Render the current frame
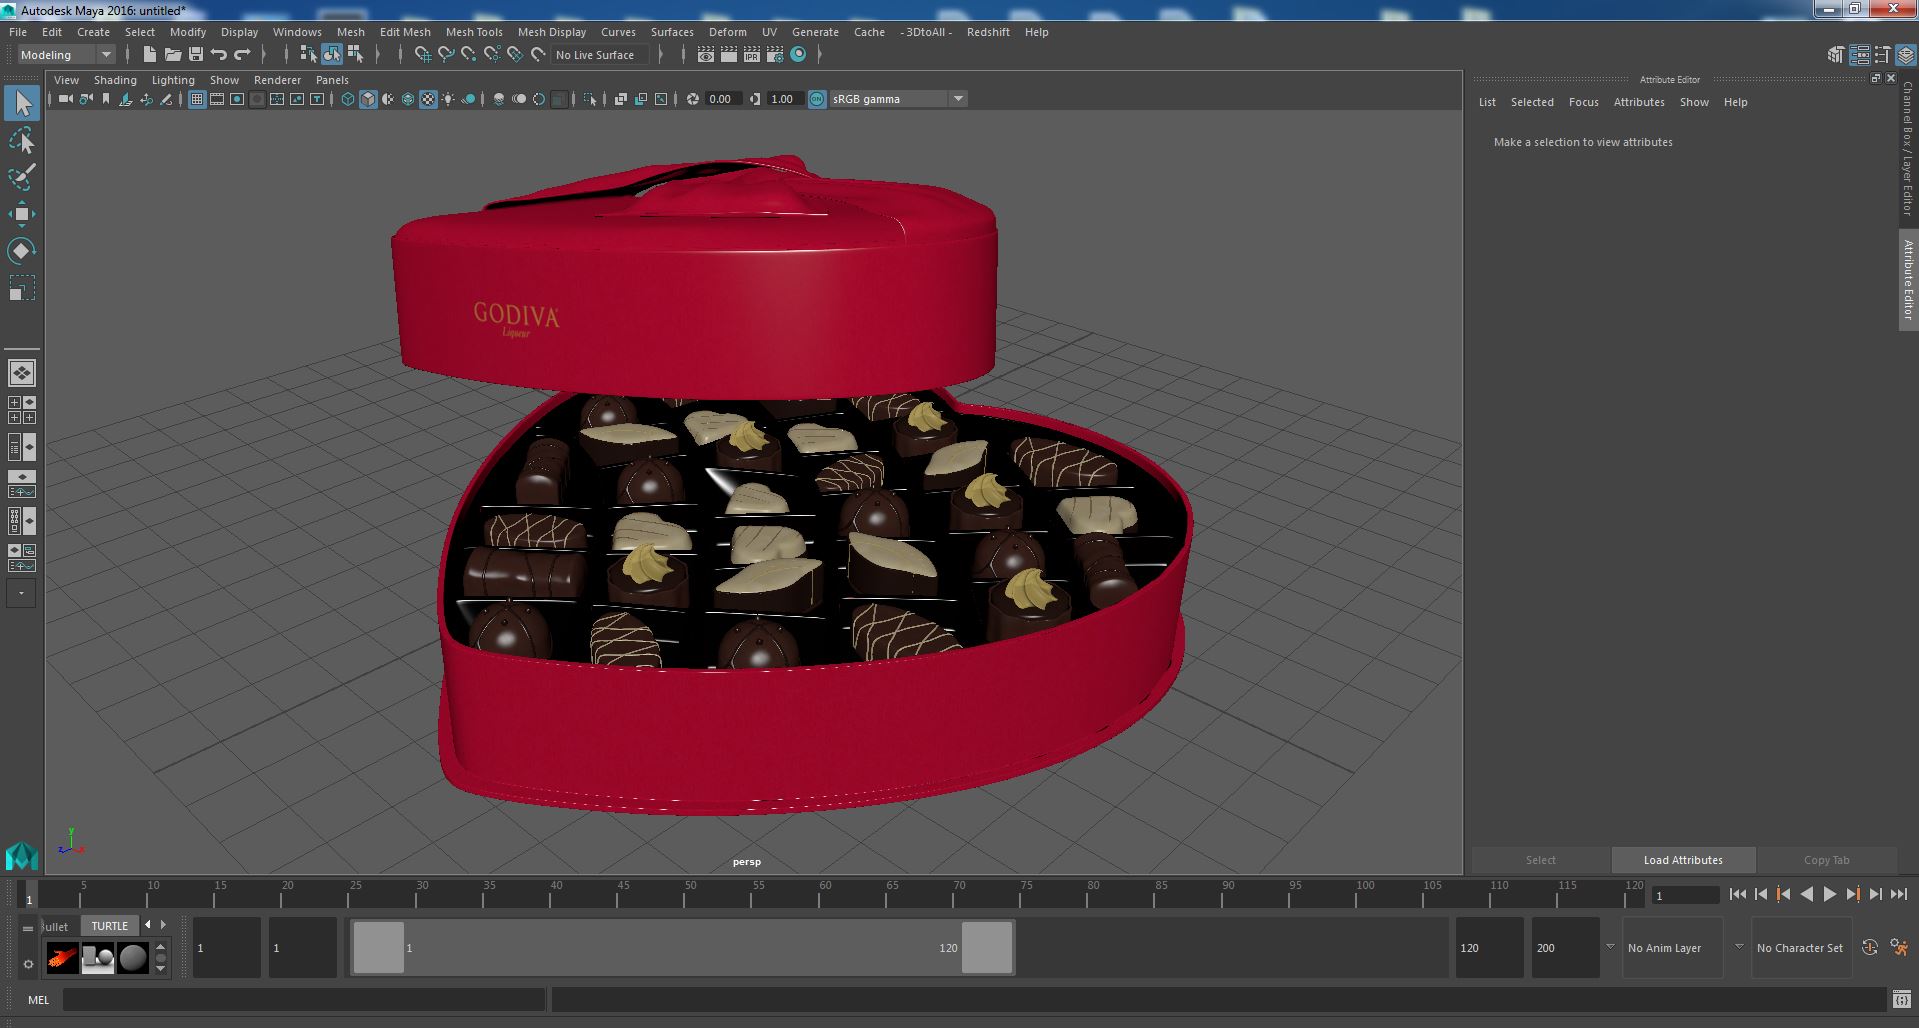Viewport: 1919px width, 1028px height. point(729,55)
